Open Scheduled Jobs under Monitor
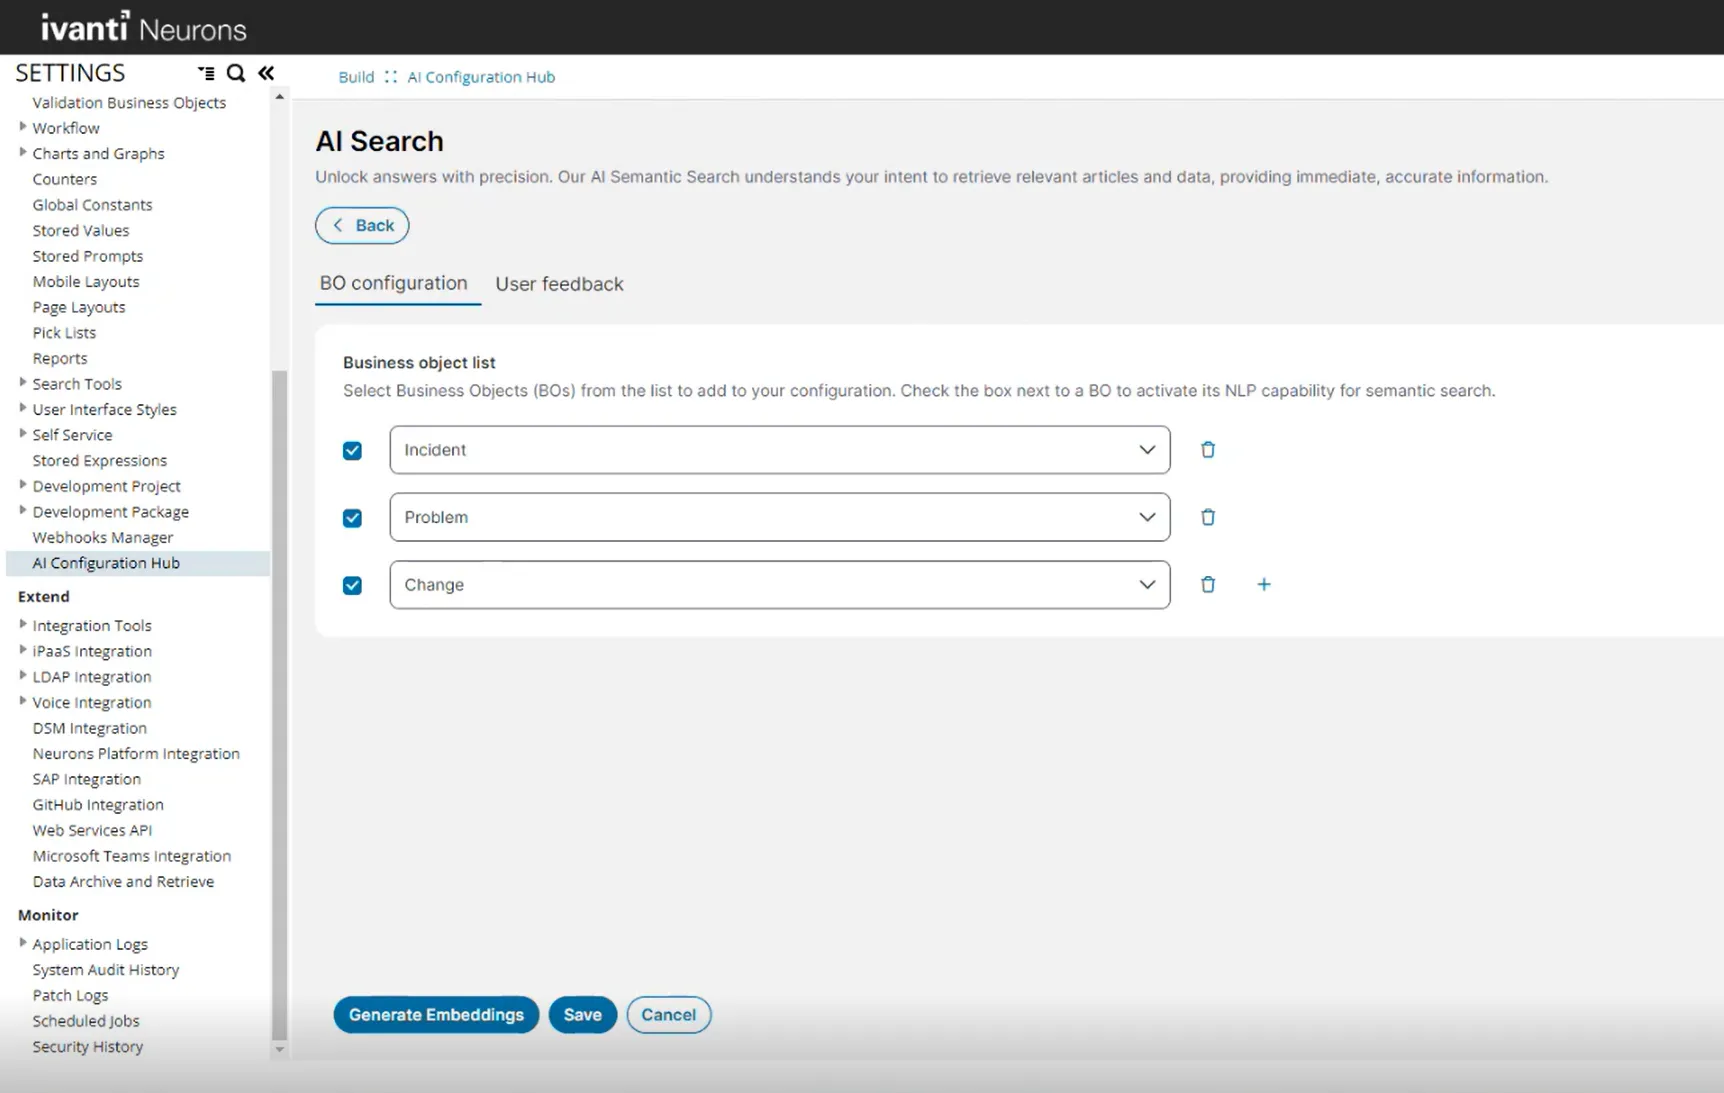The height and width of the screenshot is (1093, 1724). tap(86, 1021)
